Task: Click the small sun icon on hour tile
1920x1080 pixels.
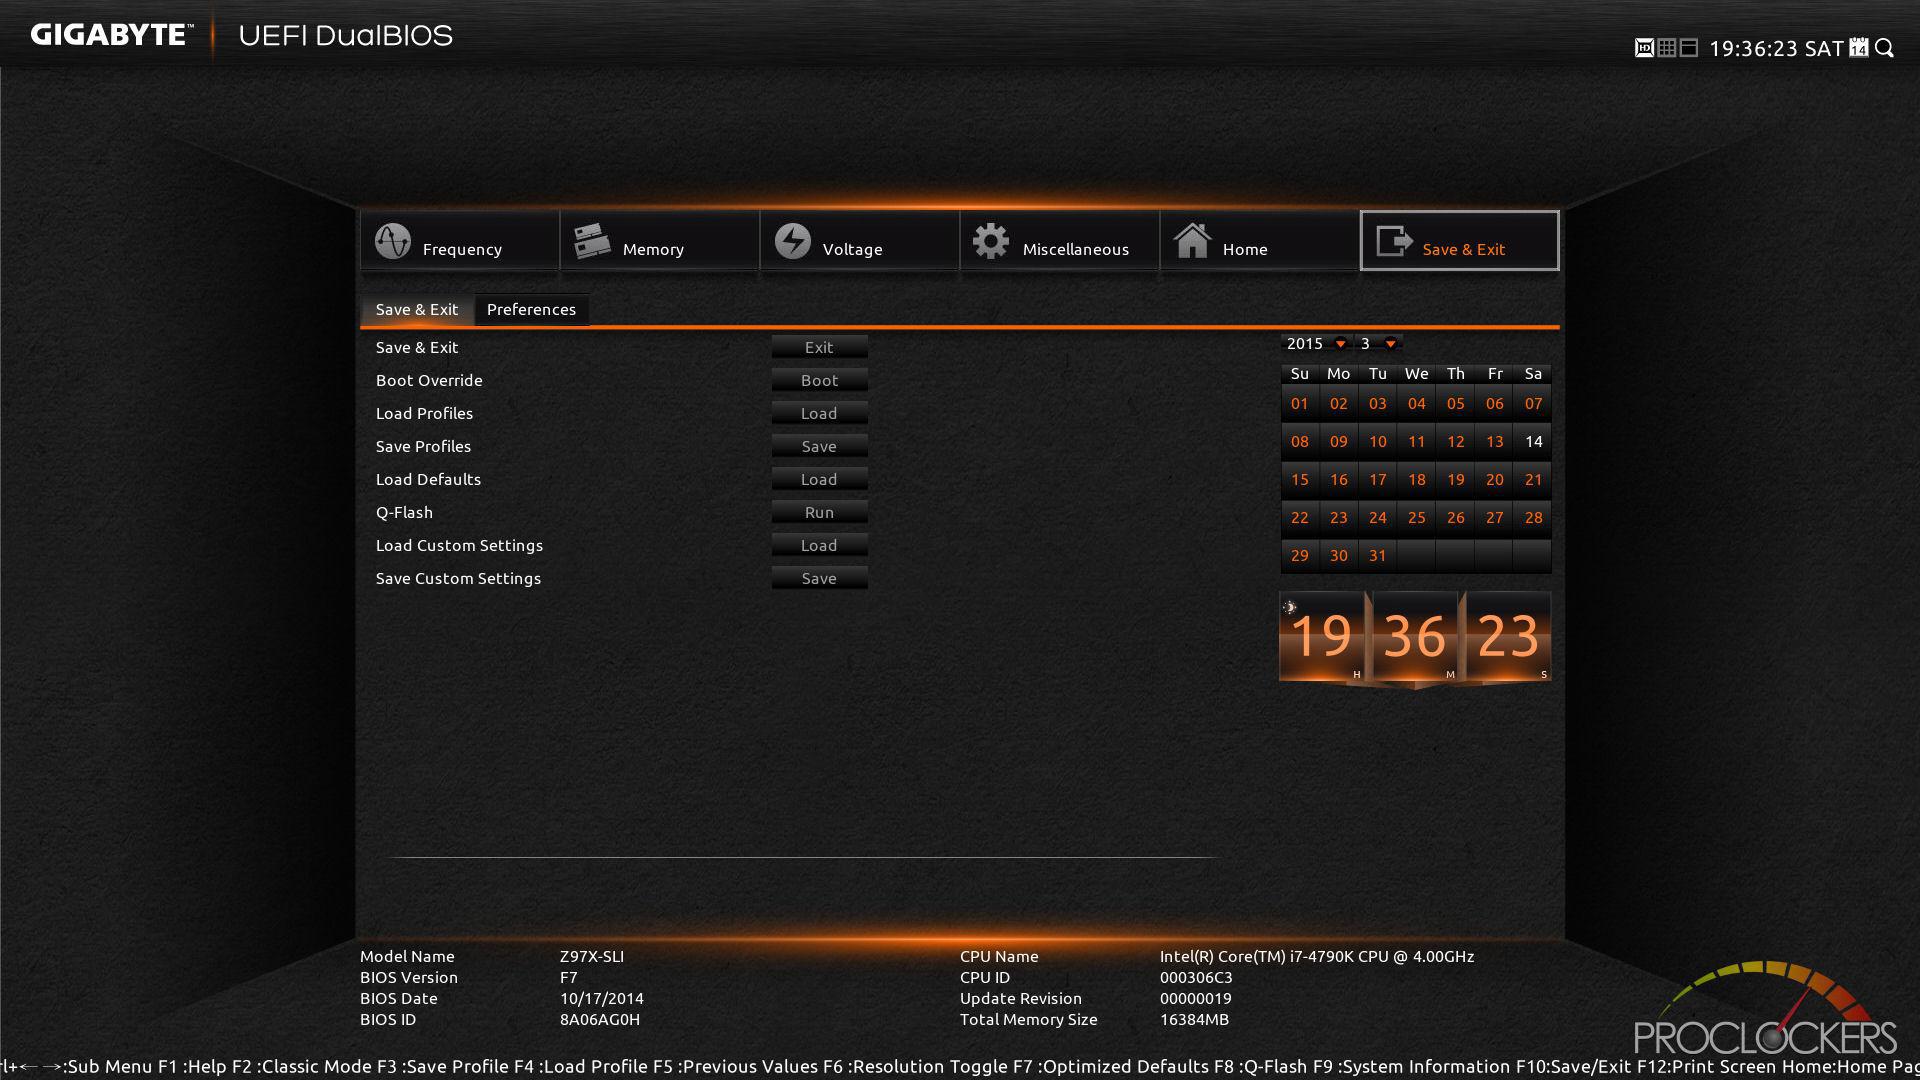Action: click(x=1290, y=607)
